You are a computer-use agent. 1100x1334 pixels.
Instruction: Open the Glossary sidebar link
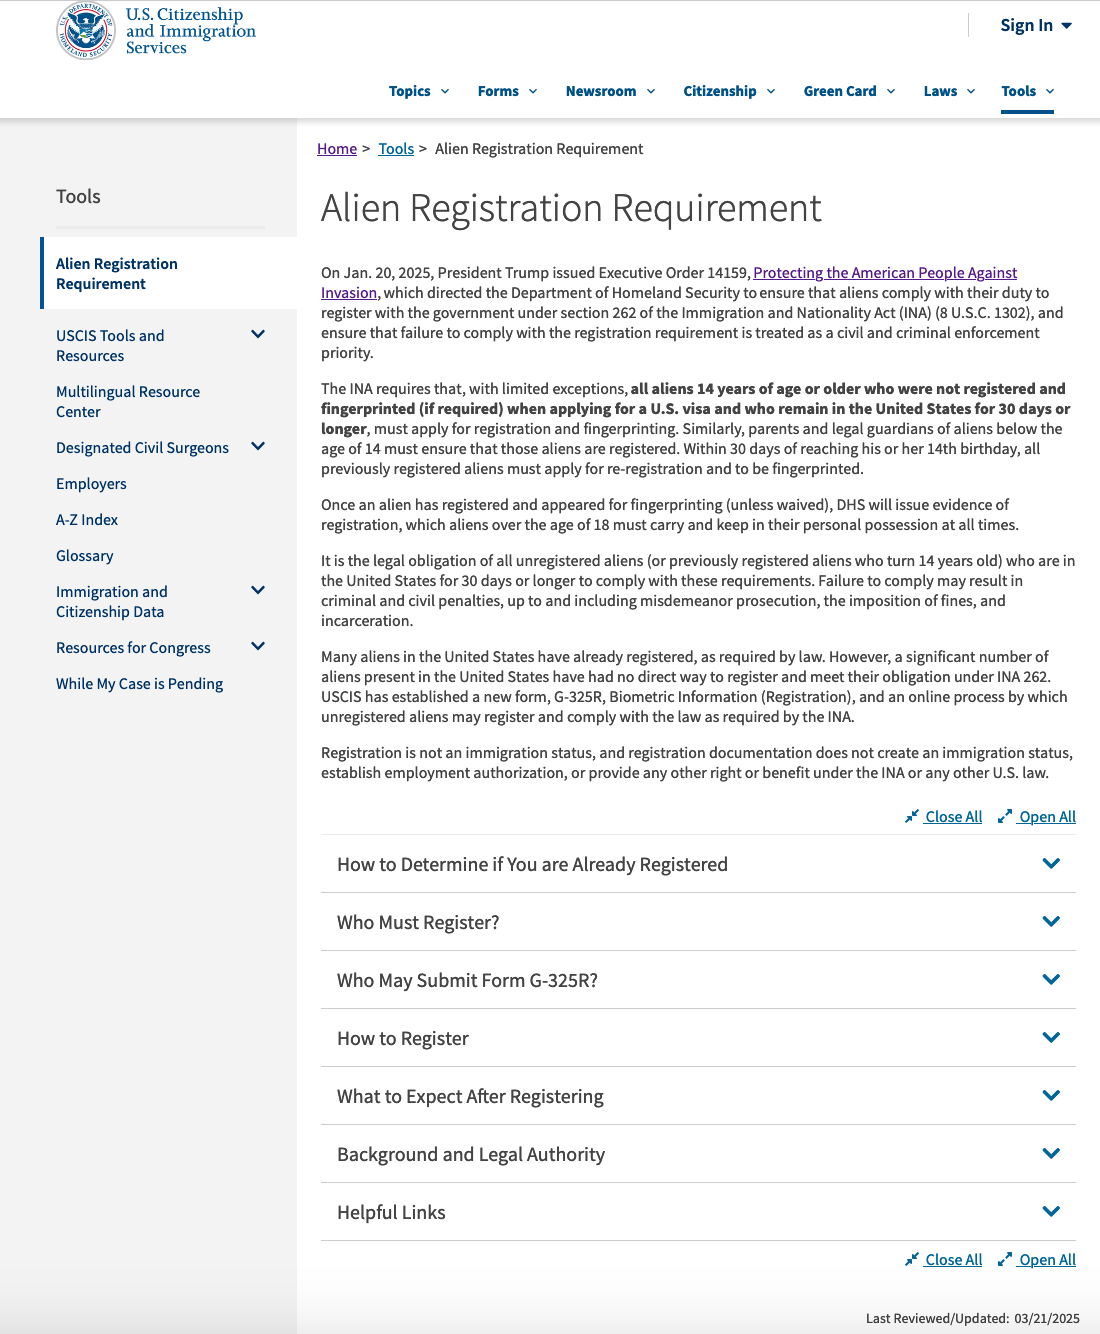click(x=85, y=556)
